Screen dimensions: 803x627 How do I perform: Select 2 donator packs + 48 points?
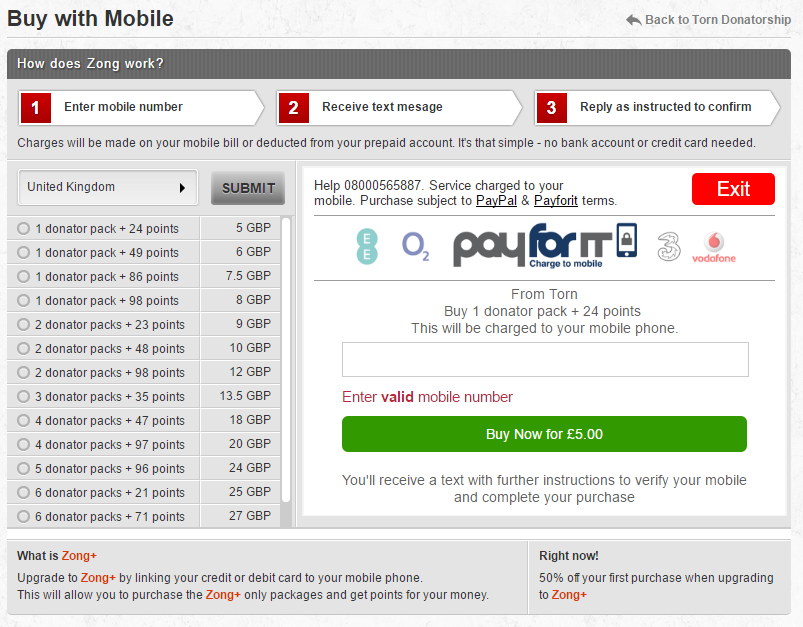click(24, 348)
